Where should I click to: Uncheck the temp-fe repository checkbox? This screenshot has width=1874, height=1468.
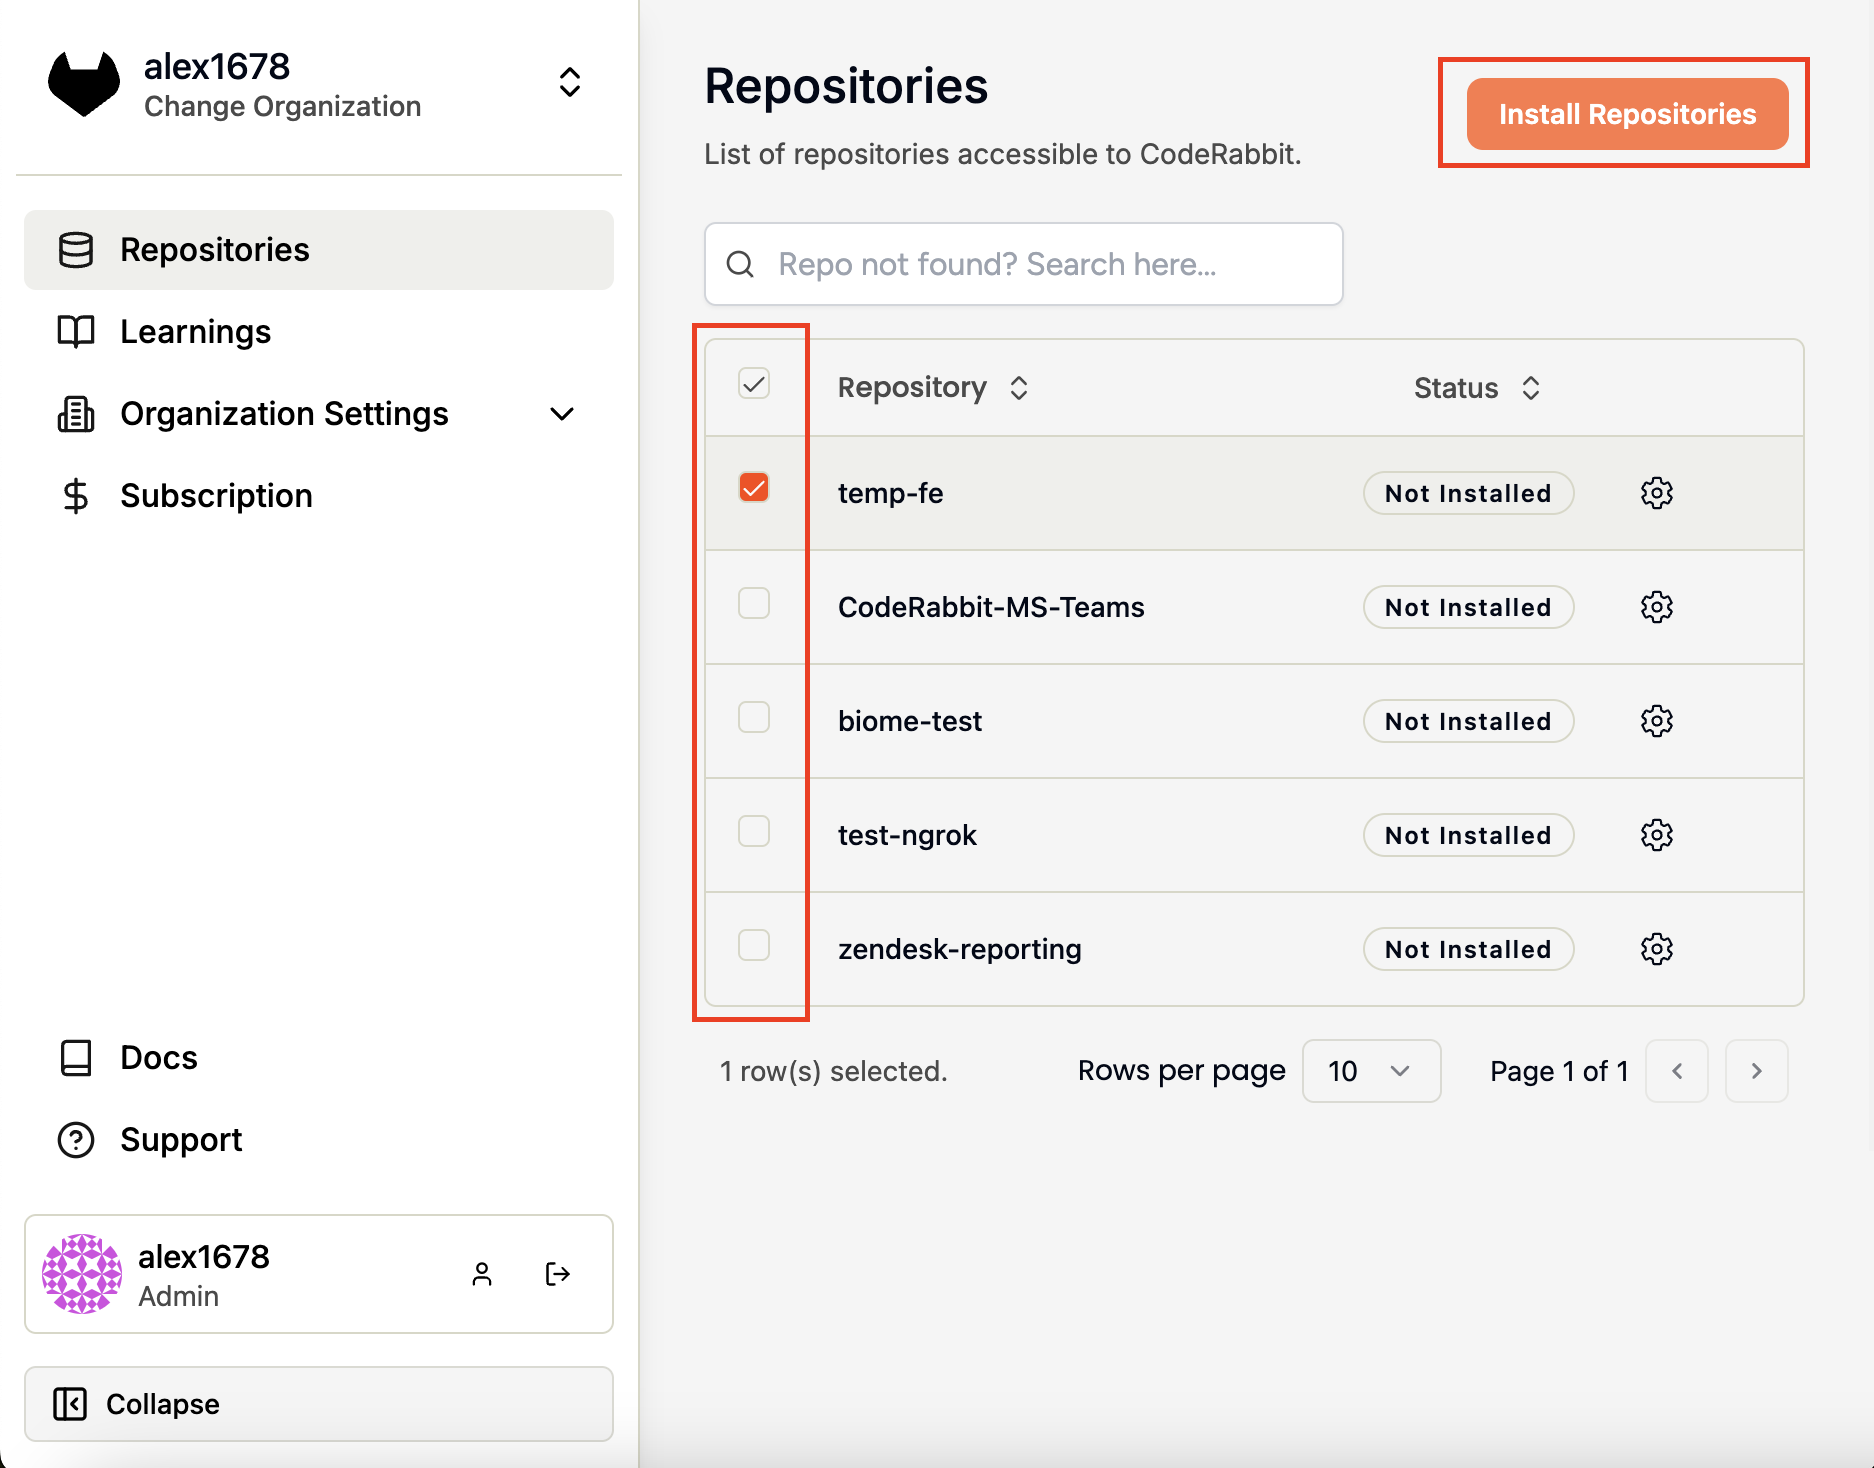tap(754, 488)
